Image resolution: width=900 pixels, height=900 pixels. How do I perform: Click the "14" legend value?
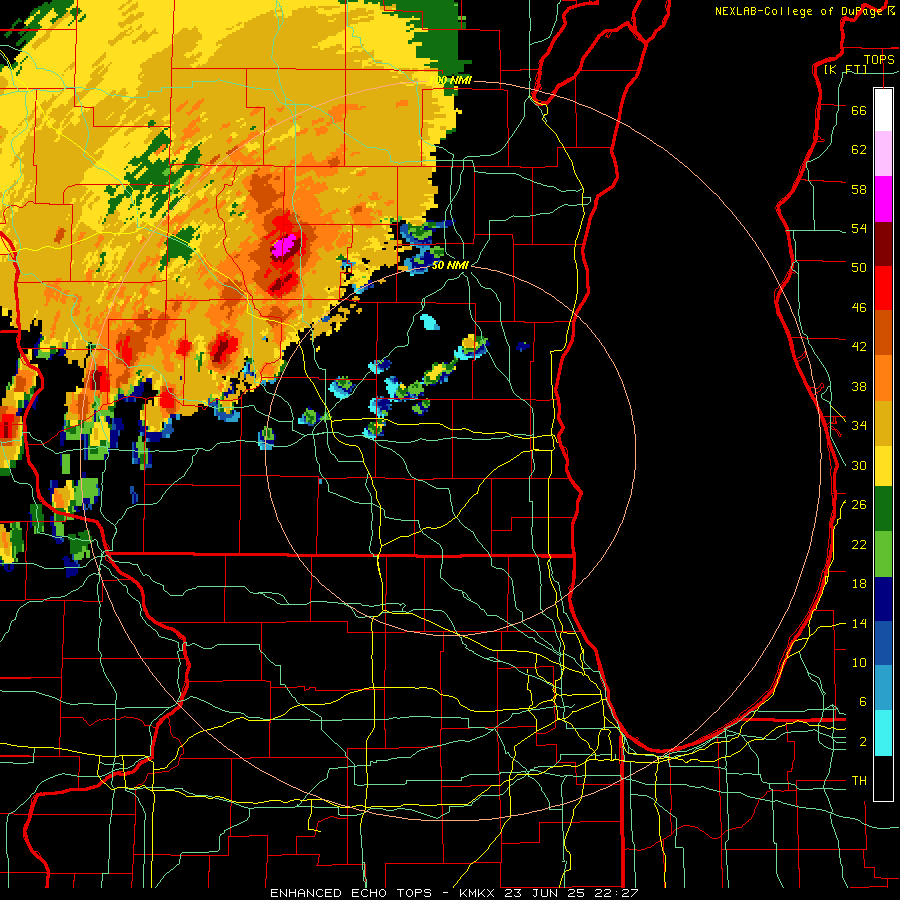(859, 623)
